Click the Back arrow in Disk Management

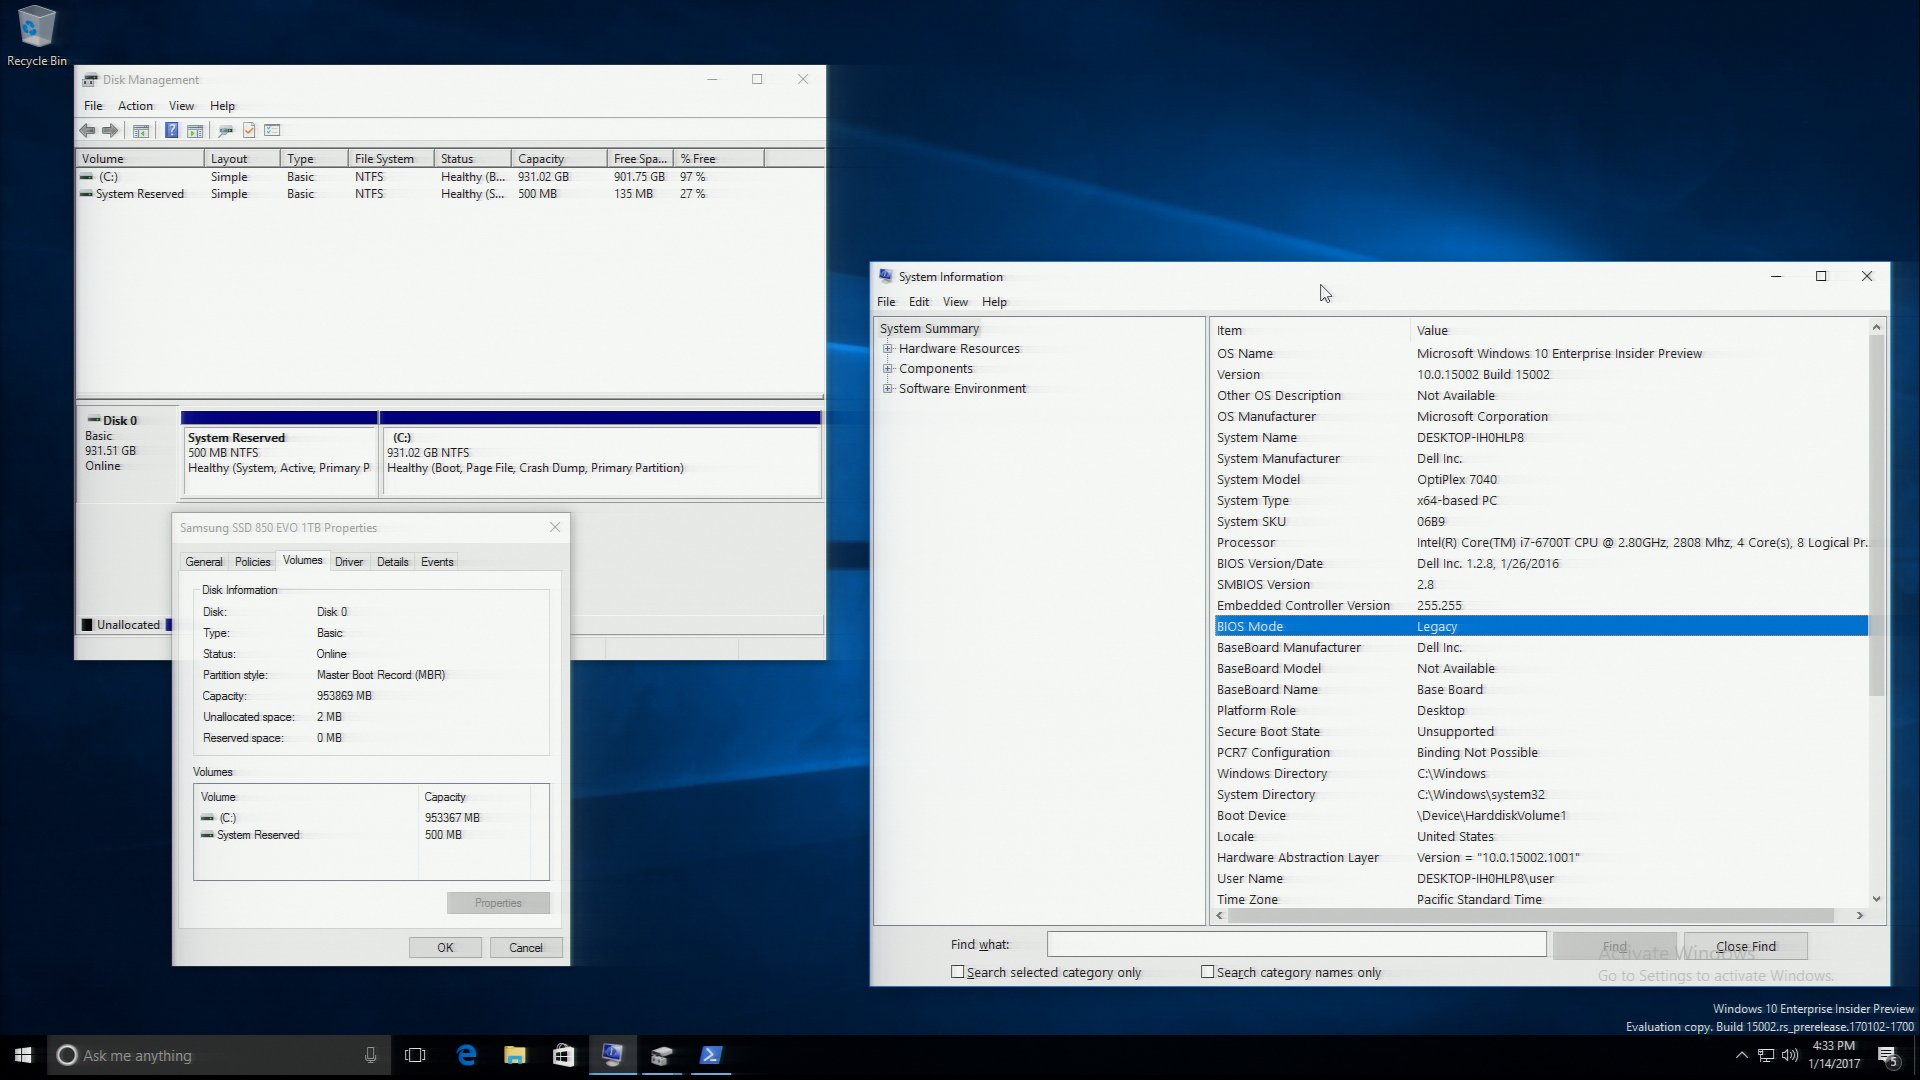coord(88,131)
